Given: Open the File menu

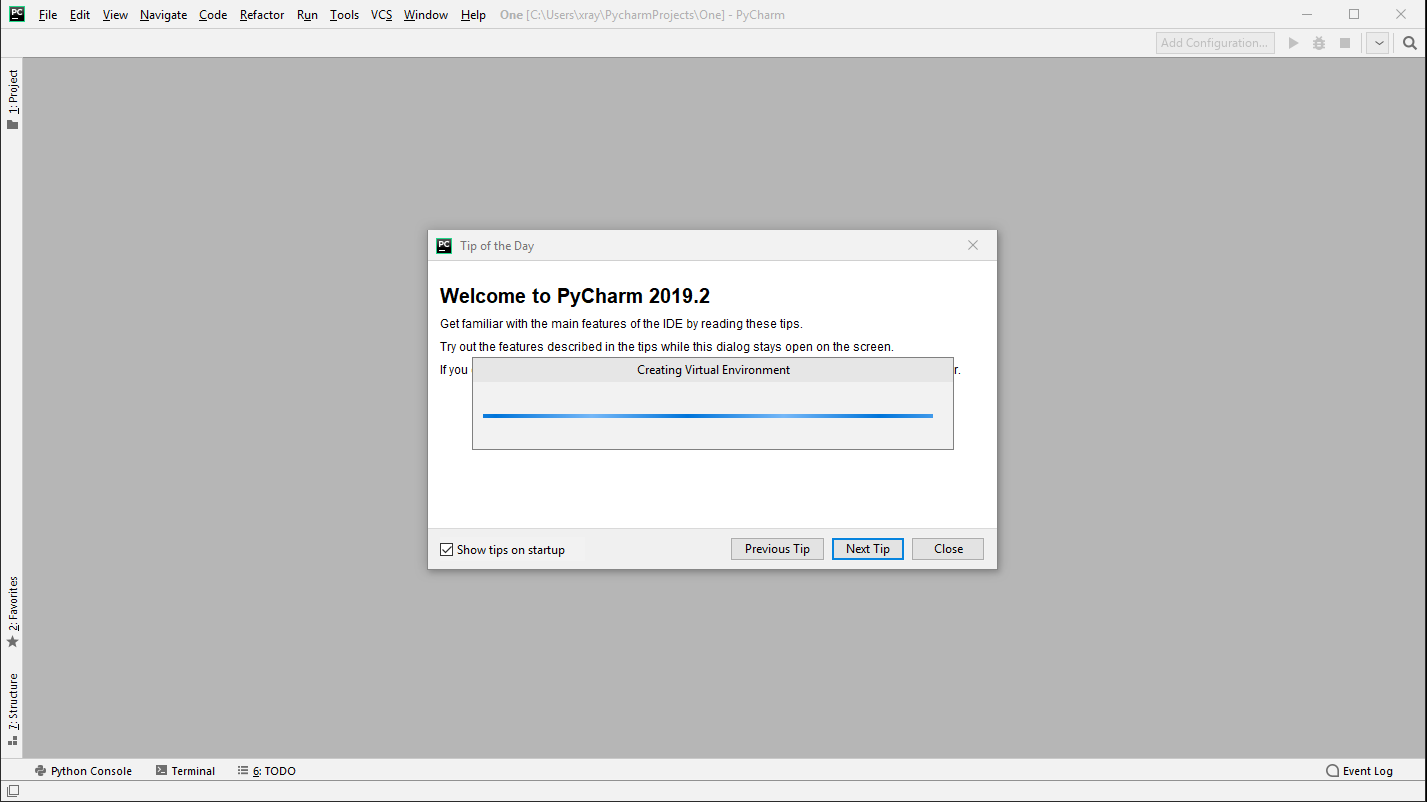Looking at the screenshot, I should click(48, 15).
